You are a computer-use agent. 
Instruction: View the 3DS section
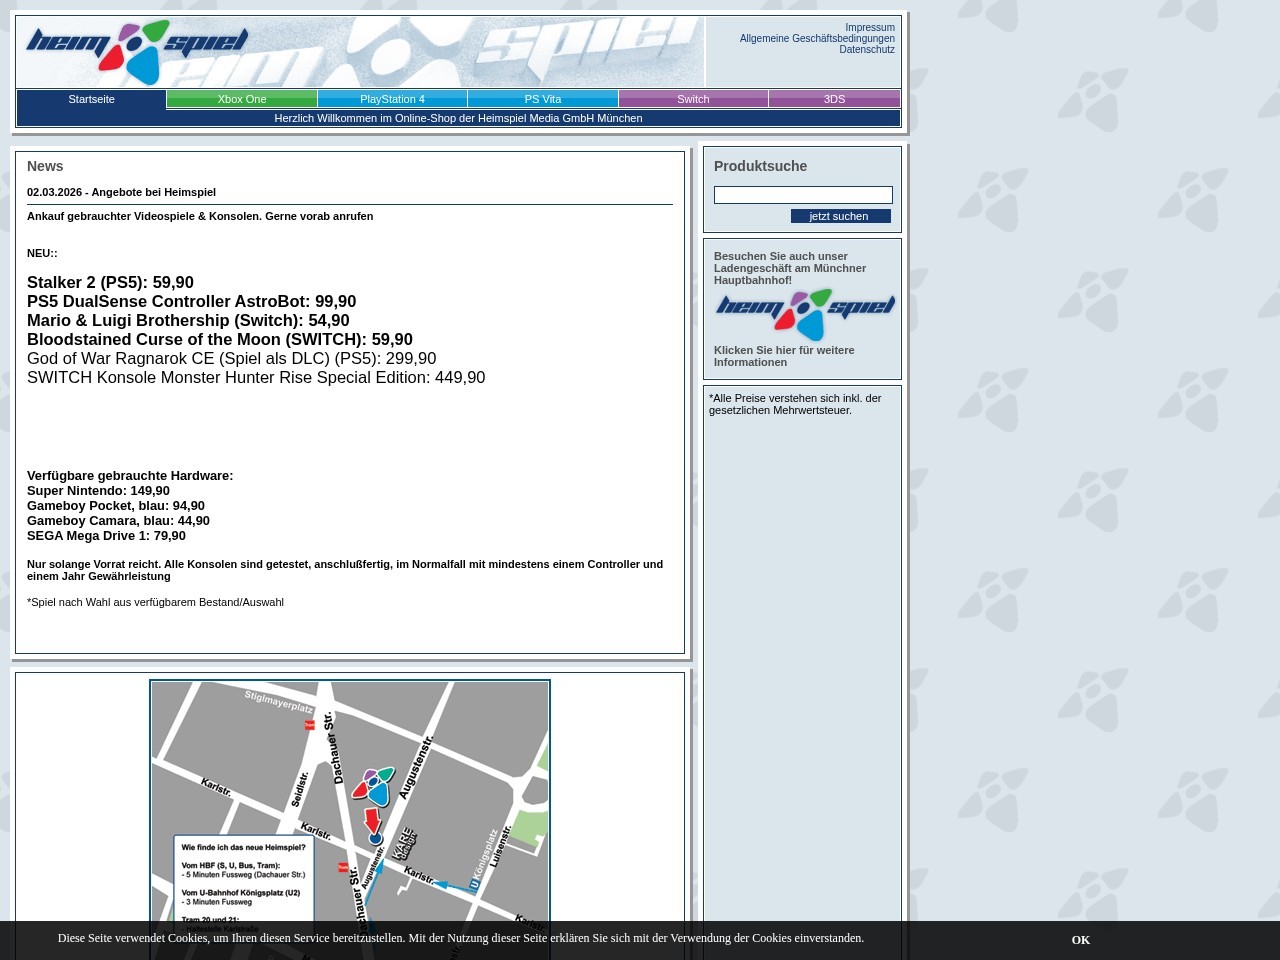click(x=834, y=99)
